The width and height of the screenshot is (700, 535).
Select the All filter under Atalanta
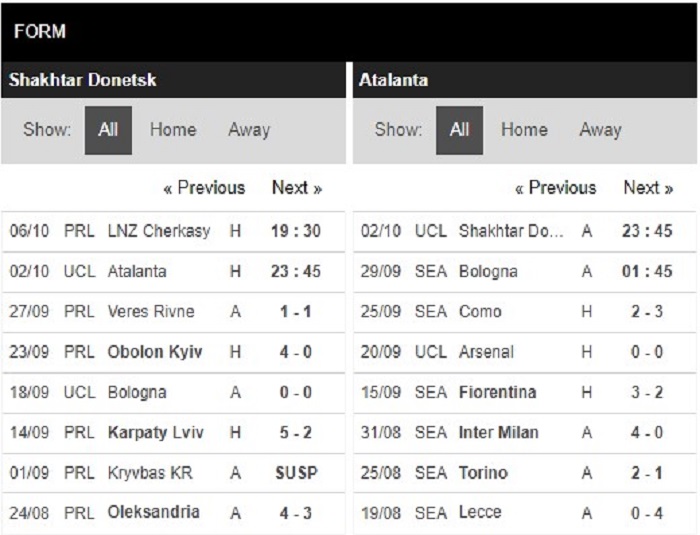pyautogui.click(x=459, y=130)
